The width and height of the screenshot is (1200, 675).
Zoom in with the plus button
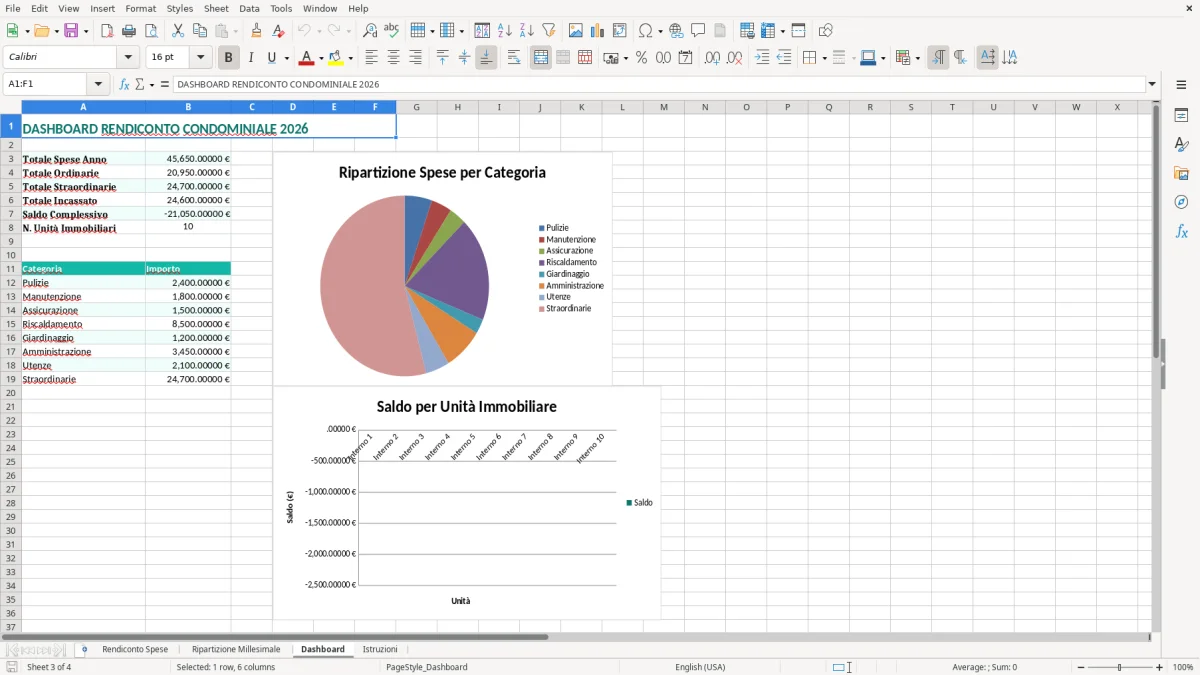tap(1160, 667)
